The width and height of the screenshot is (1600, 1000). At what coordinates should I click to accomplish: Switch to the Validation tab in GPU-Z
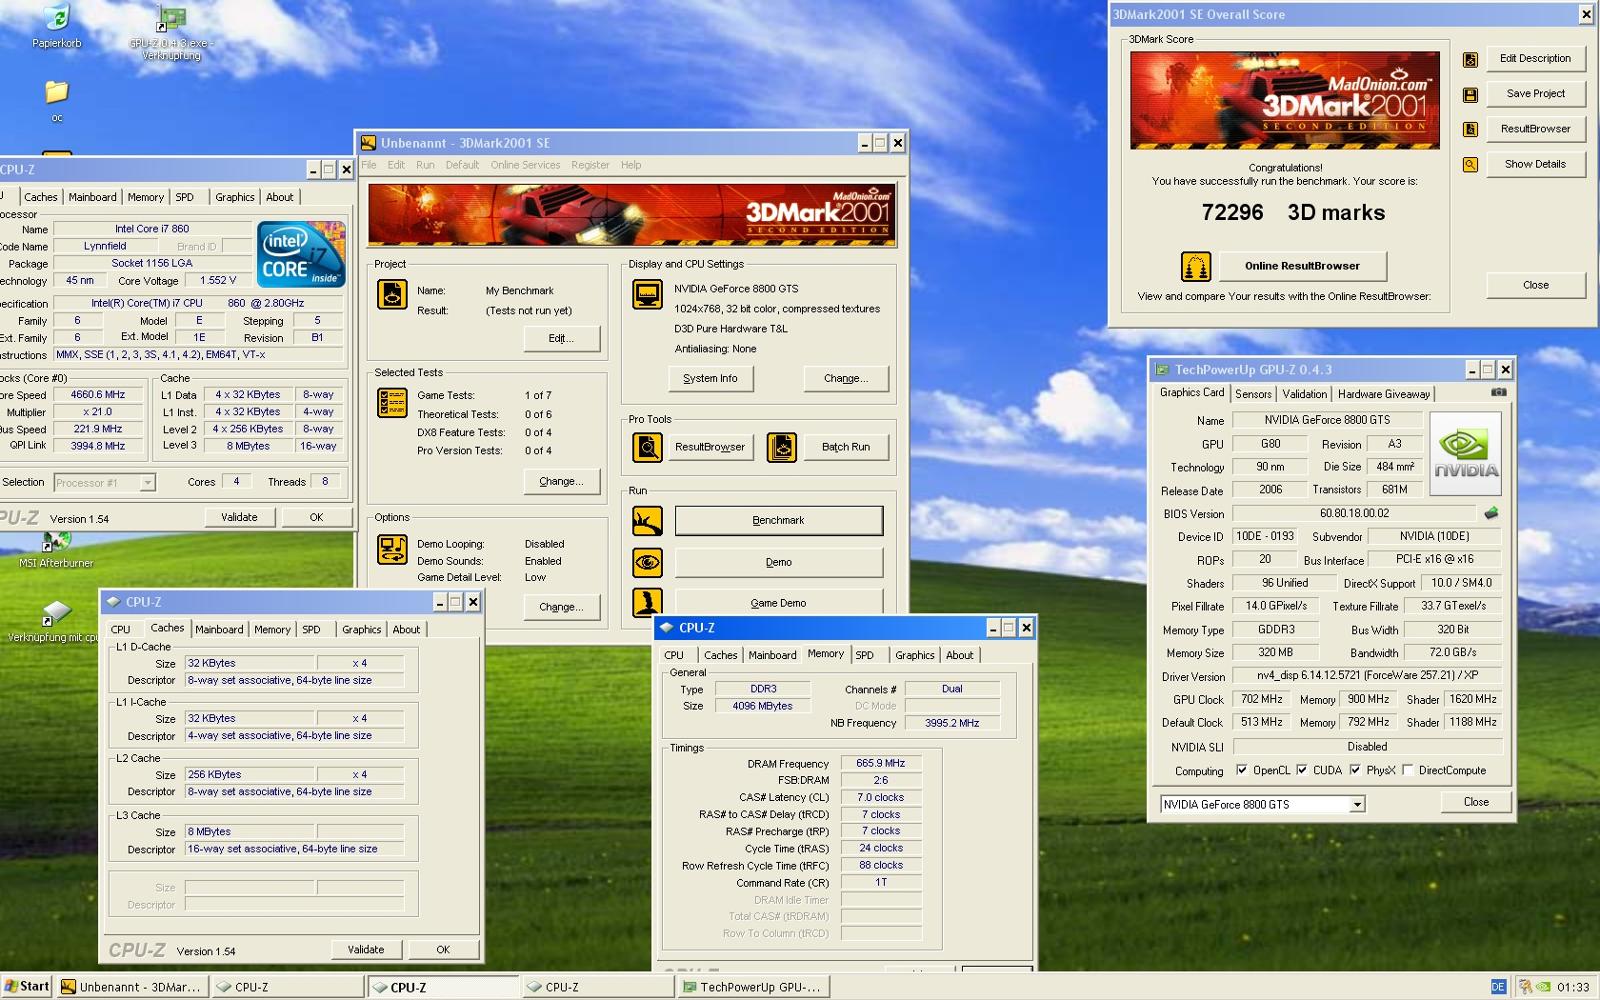[1304, 394]
